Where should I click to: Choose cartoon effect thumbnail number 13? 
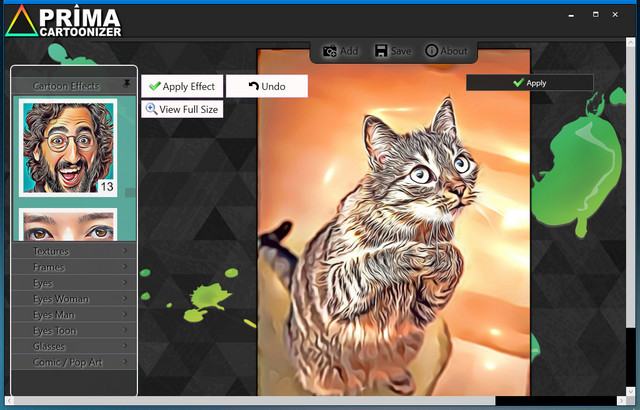click(68, 146)
